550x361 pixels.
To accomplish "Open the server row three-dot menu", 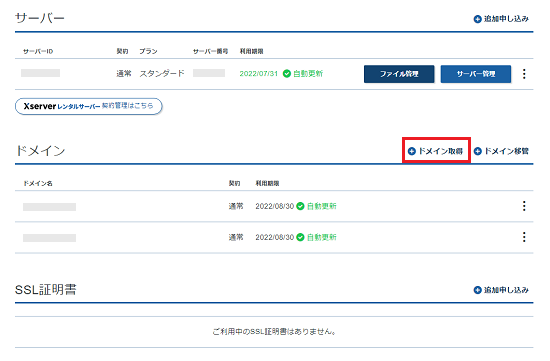I will coord(524,74).
